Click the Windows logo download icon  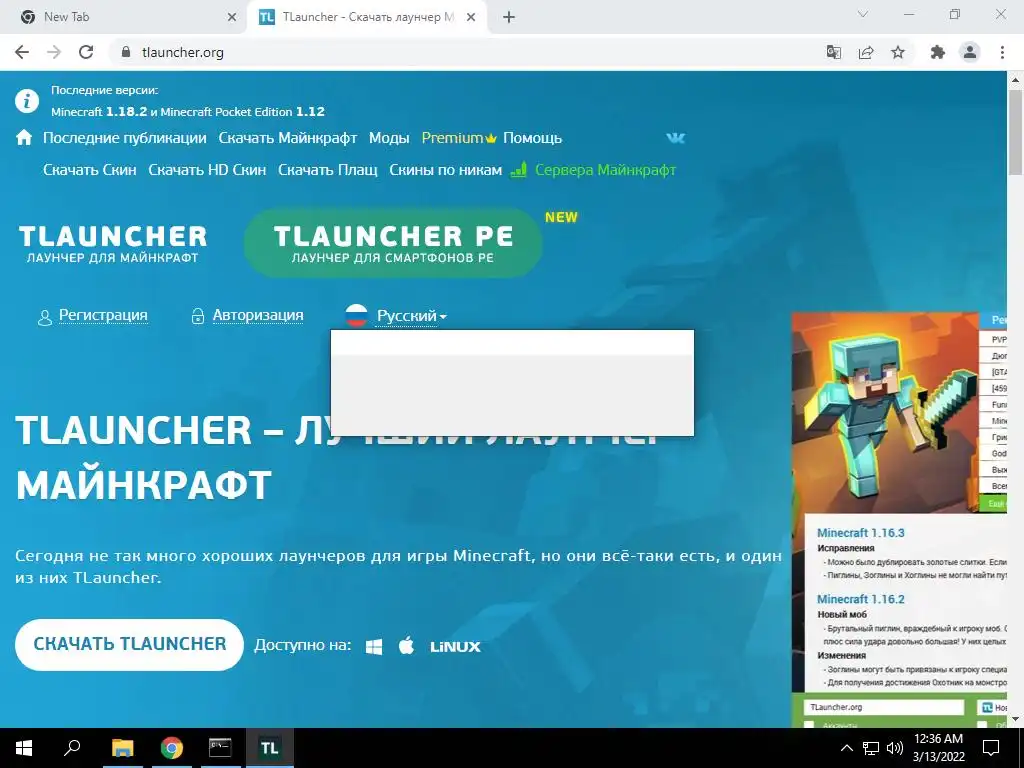pyautogui.click(x=374, y=647)
